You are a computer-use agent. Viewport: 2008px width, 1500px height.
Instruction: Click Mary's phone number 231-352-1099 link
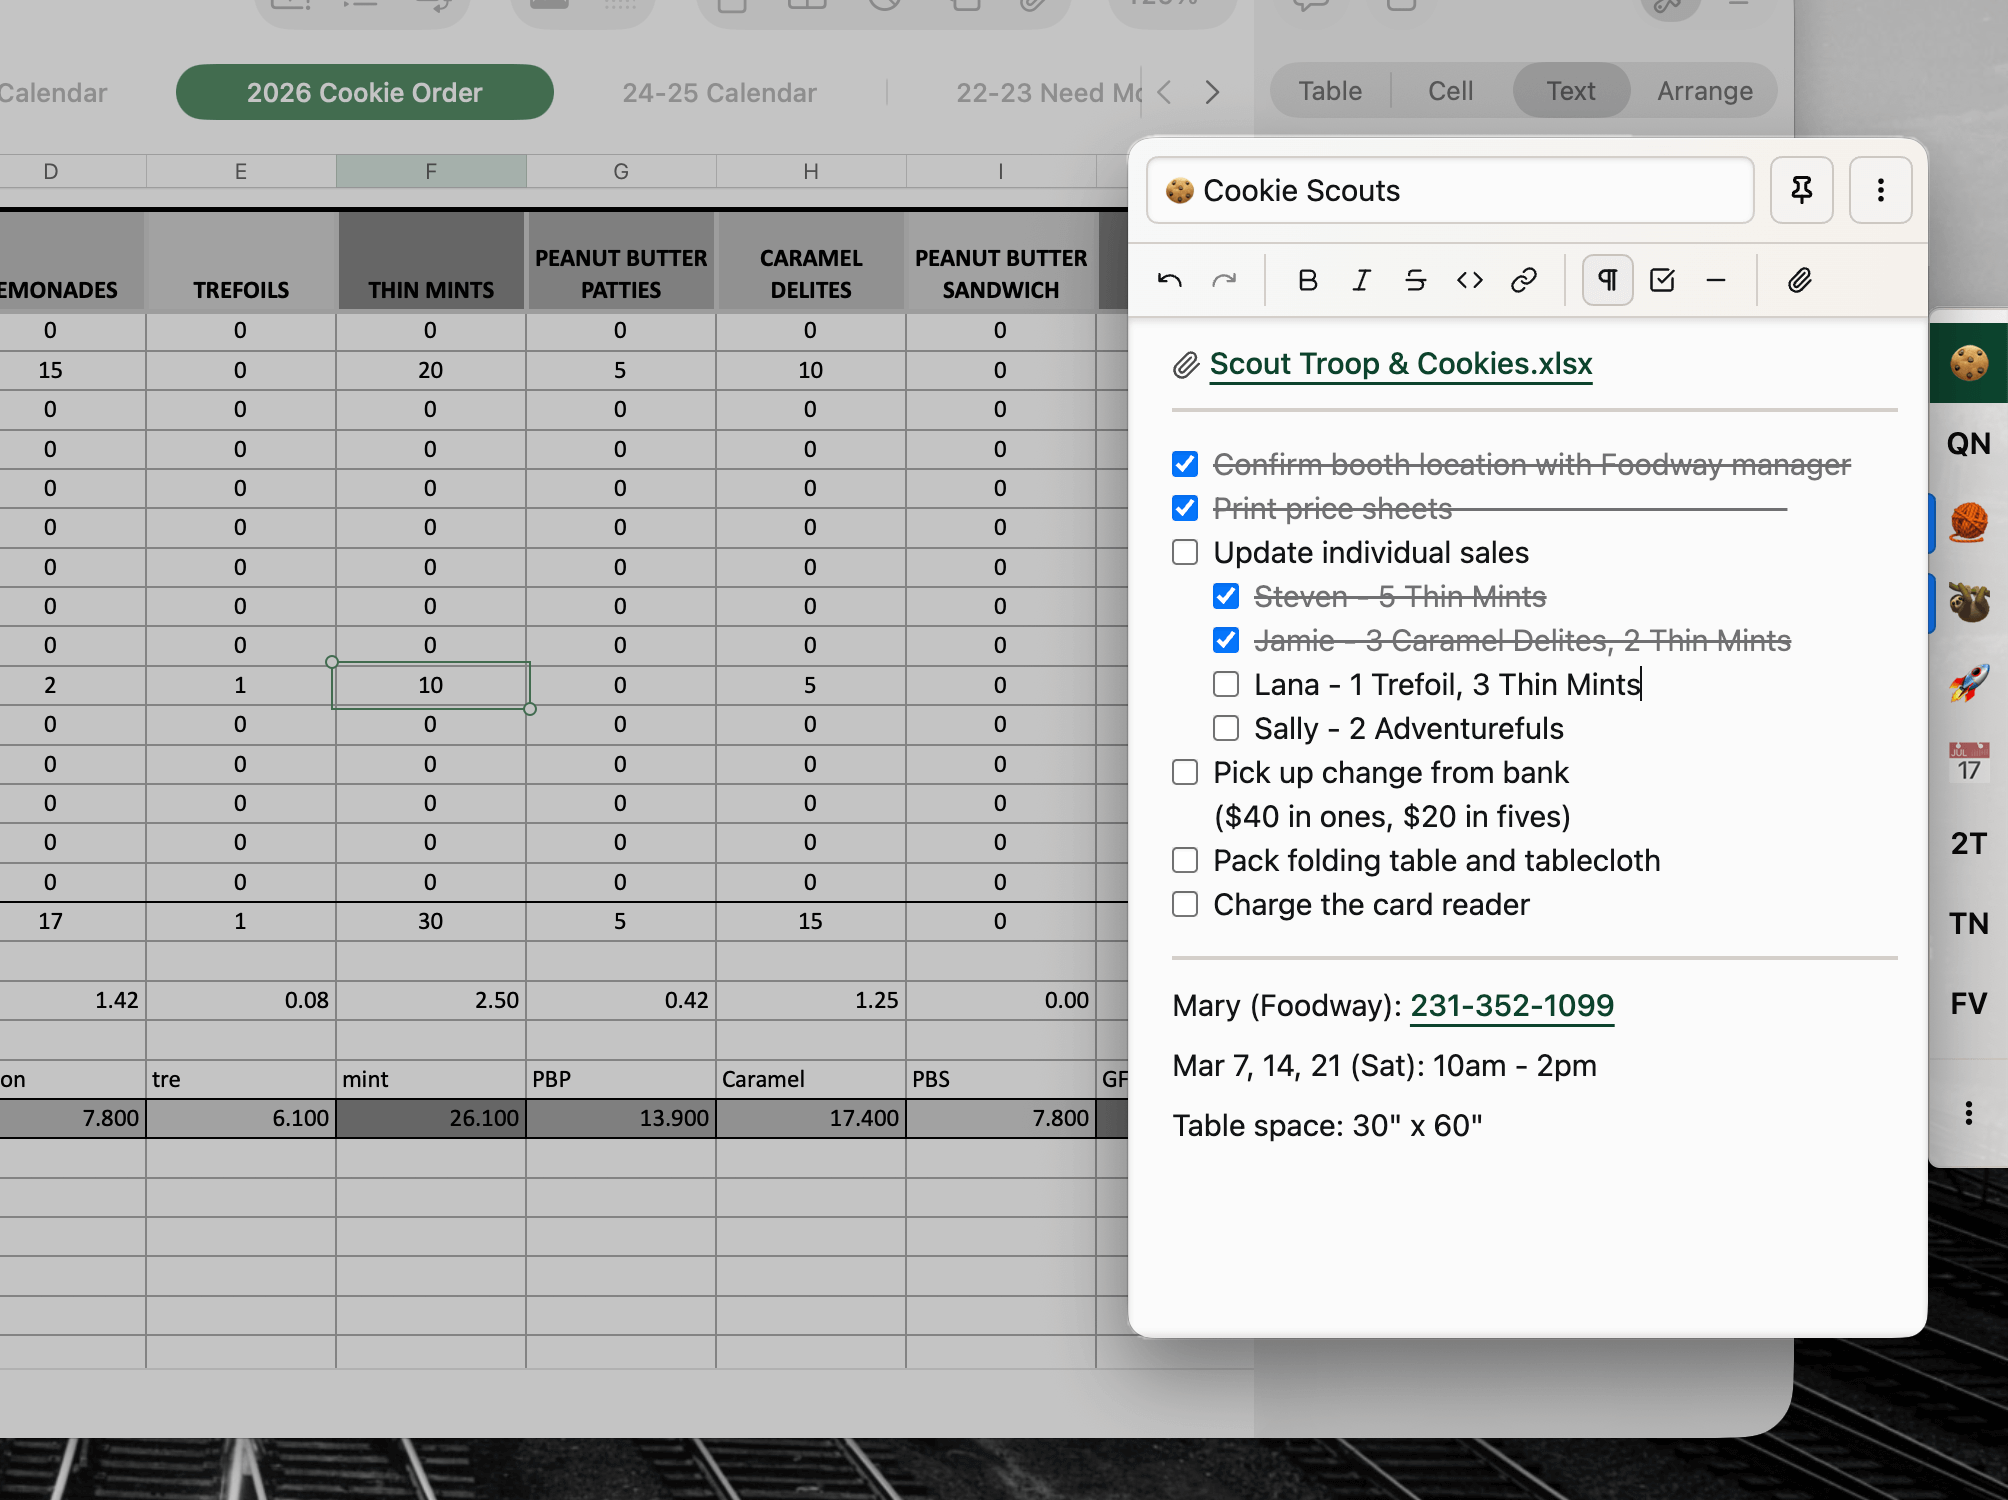[1511, 1006]
